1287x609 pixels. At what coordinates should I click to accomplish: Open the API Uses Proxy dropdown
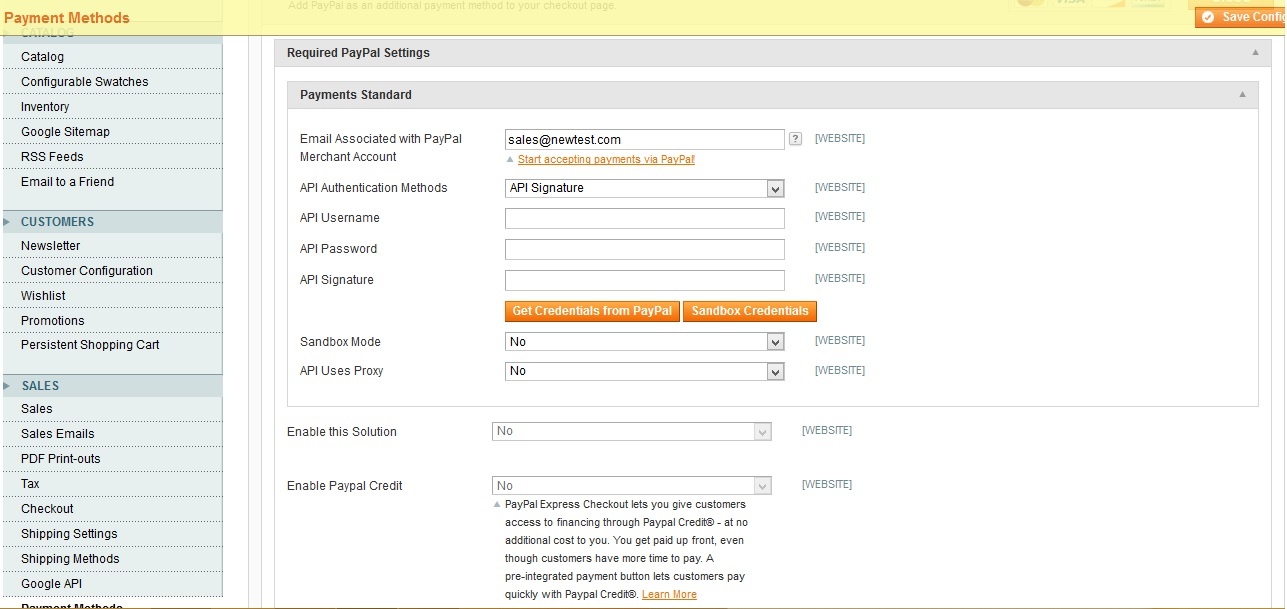pos(645,371)
